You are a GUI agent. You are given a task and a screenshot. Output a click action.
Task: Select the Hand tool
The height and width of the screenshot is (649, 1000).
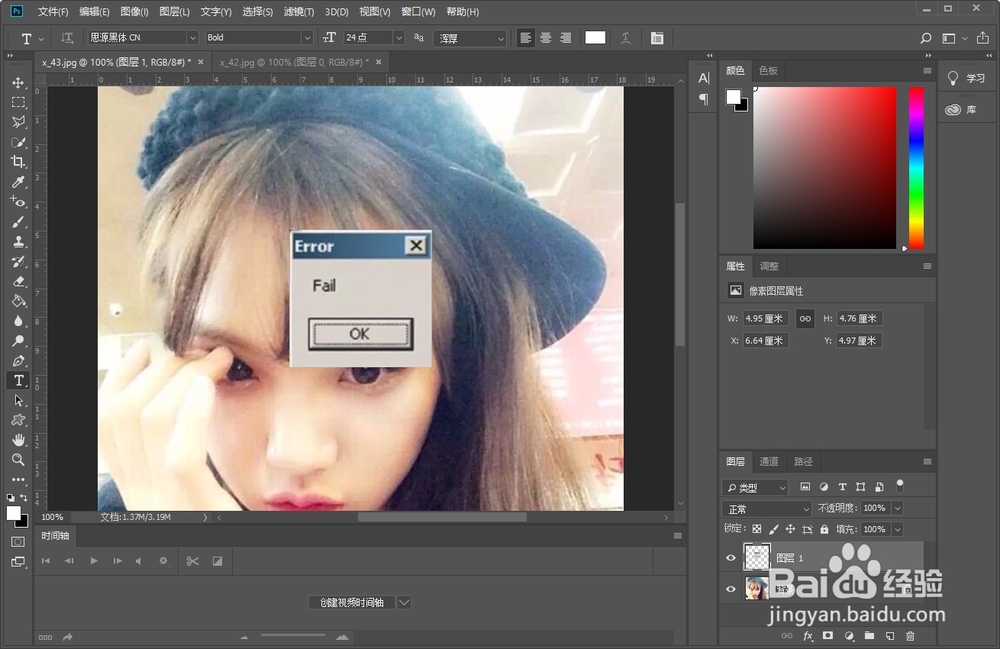pyautogui.click(x=18, y=439)
